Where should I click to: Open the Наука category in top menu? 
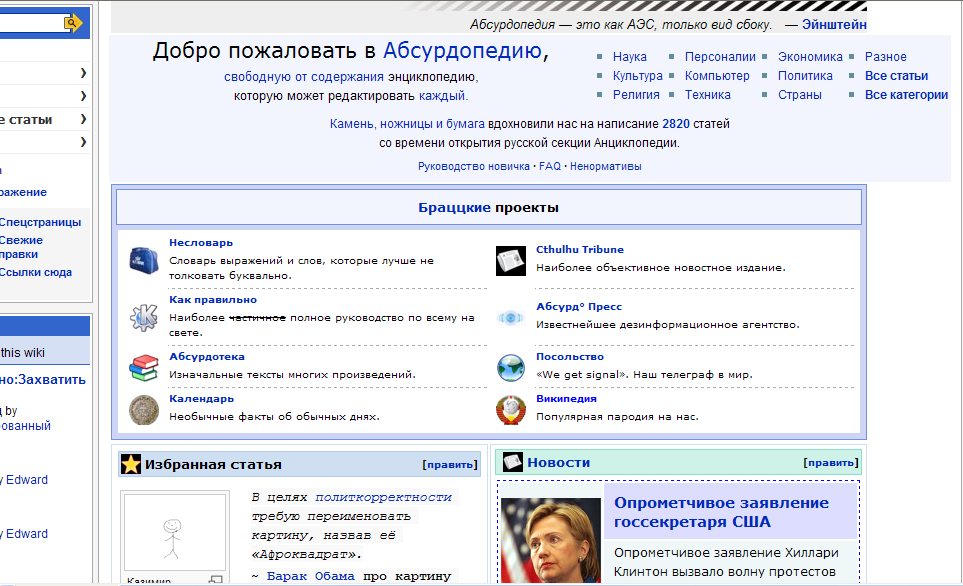629,57
